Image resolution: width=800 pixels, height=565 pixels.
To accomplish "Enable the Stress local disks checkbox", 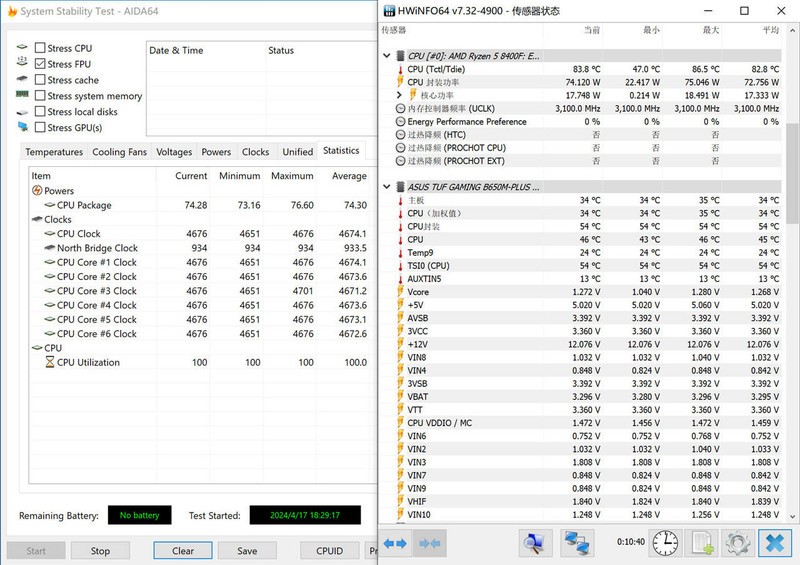I will coord(40,111).
